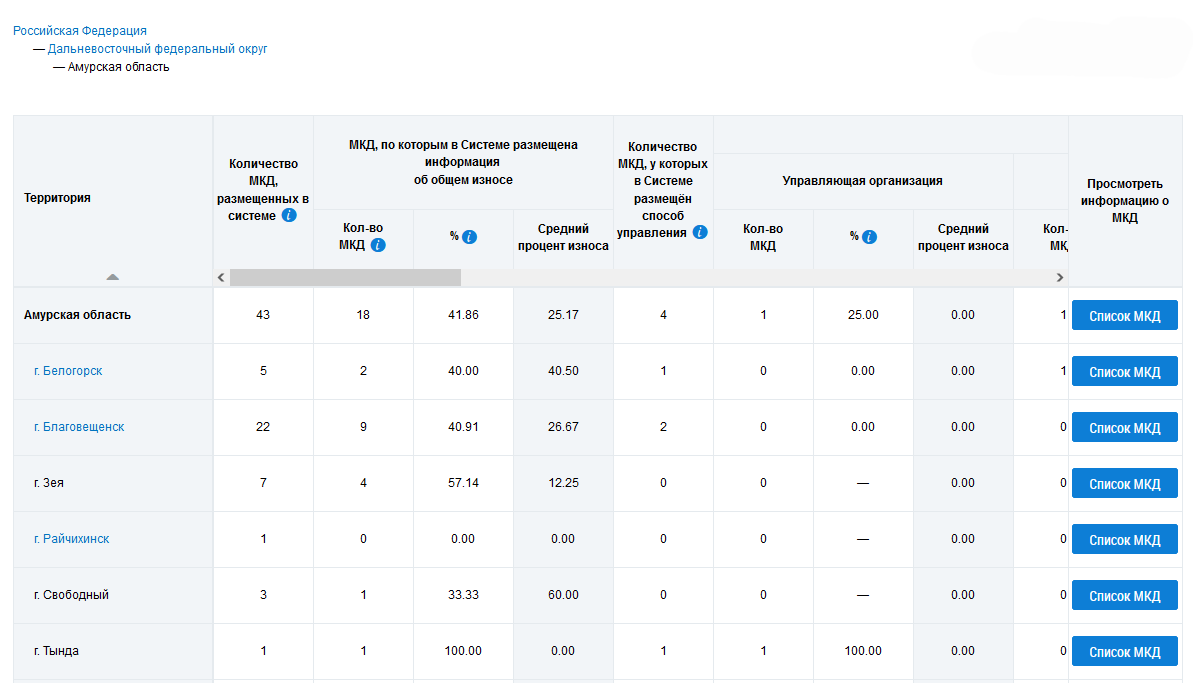This screenshot has height=683, width=1193.
Task: Sort table by Территория using the arrow
Action: click(x=113, y=276)
